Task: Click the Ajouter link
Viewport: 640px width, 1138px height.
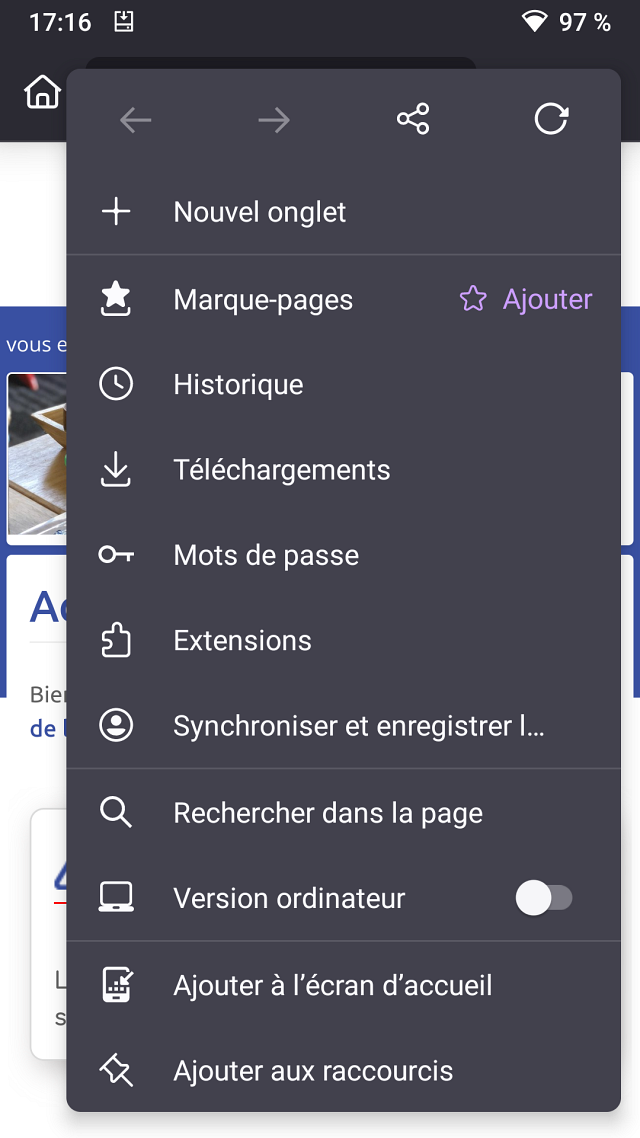Action: pos(547,299)
